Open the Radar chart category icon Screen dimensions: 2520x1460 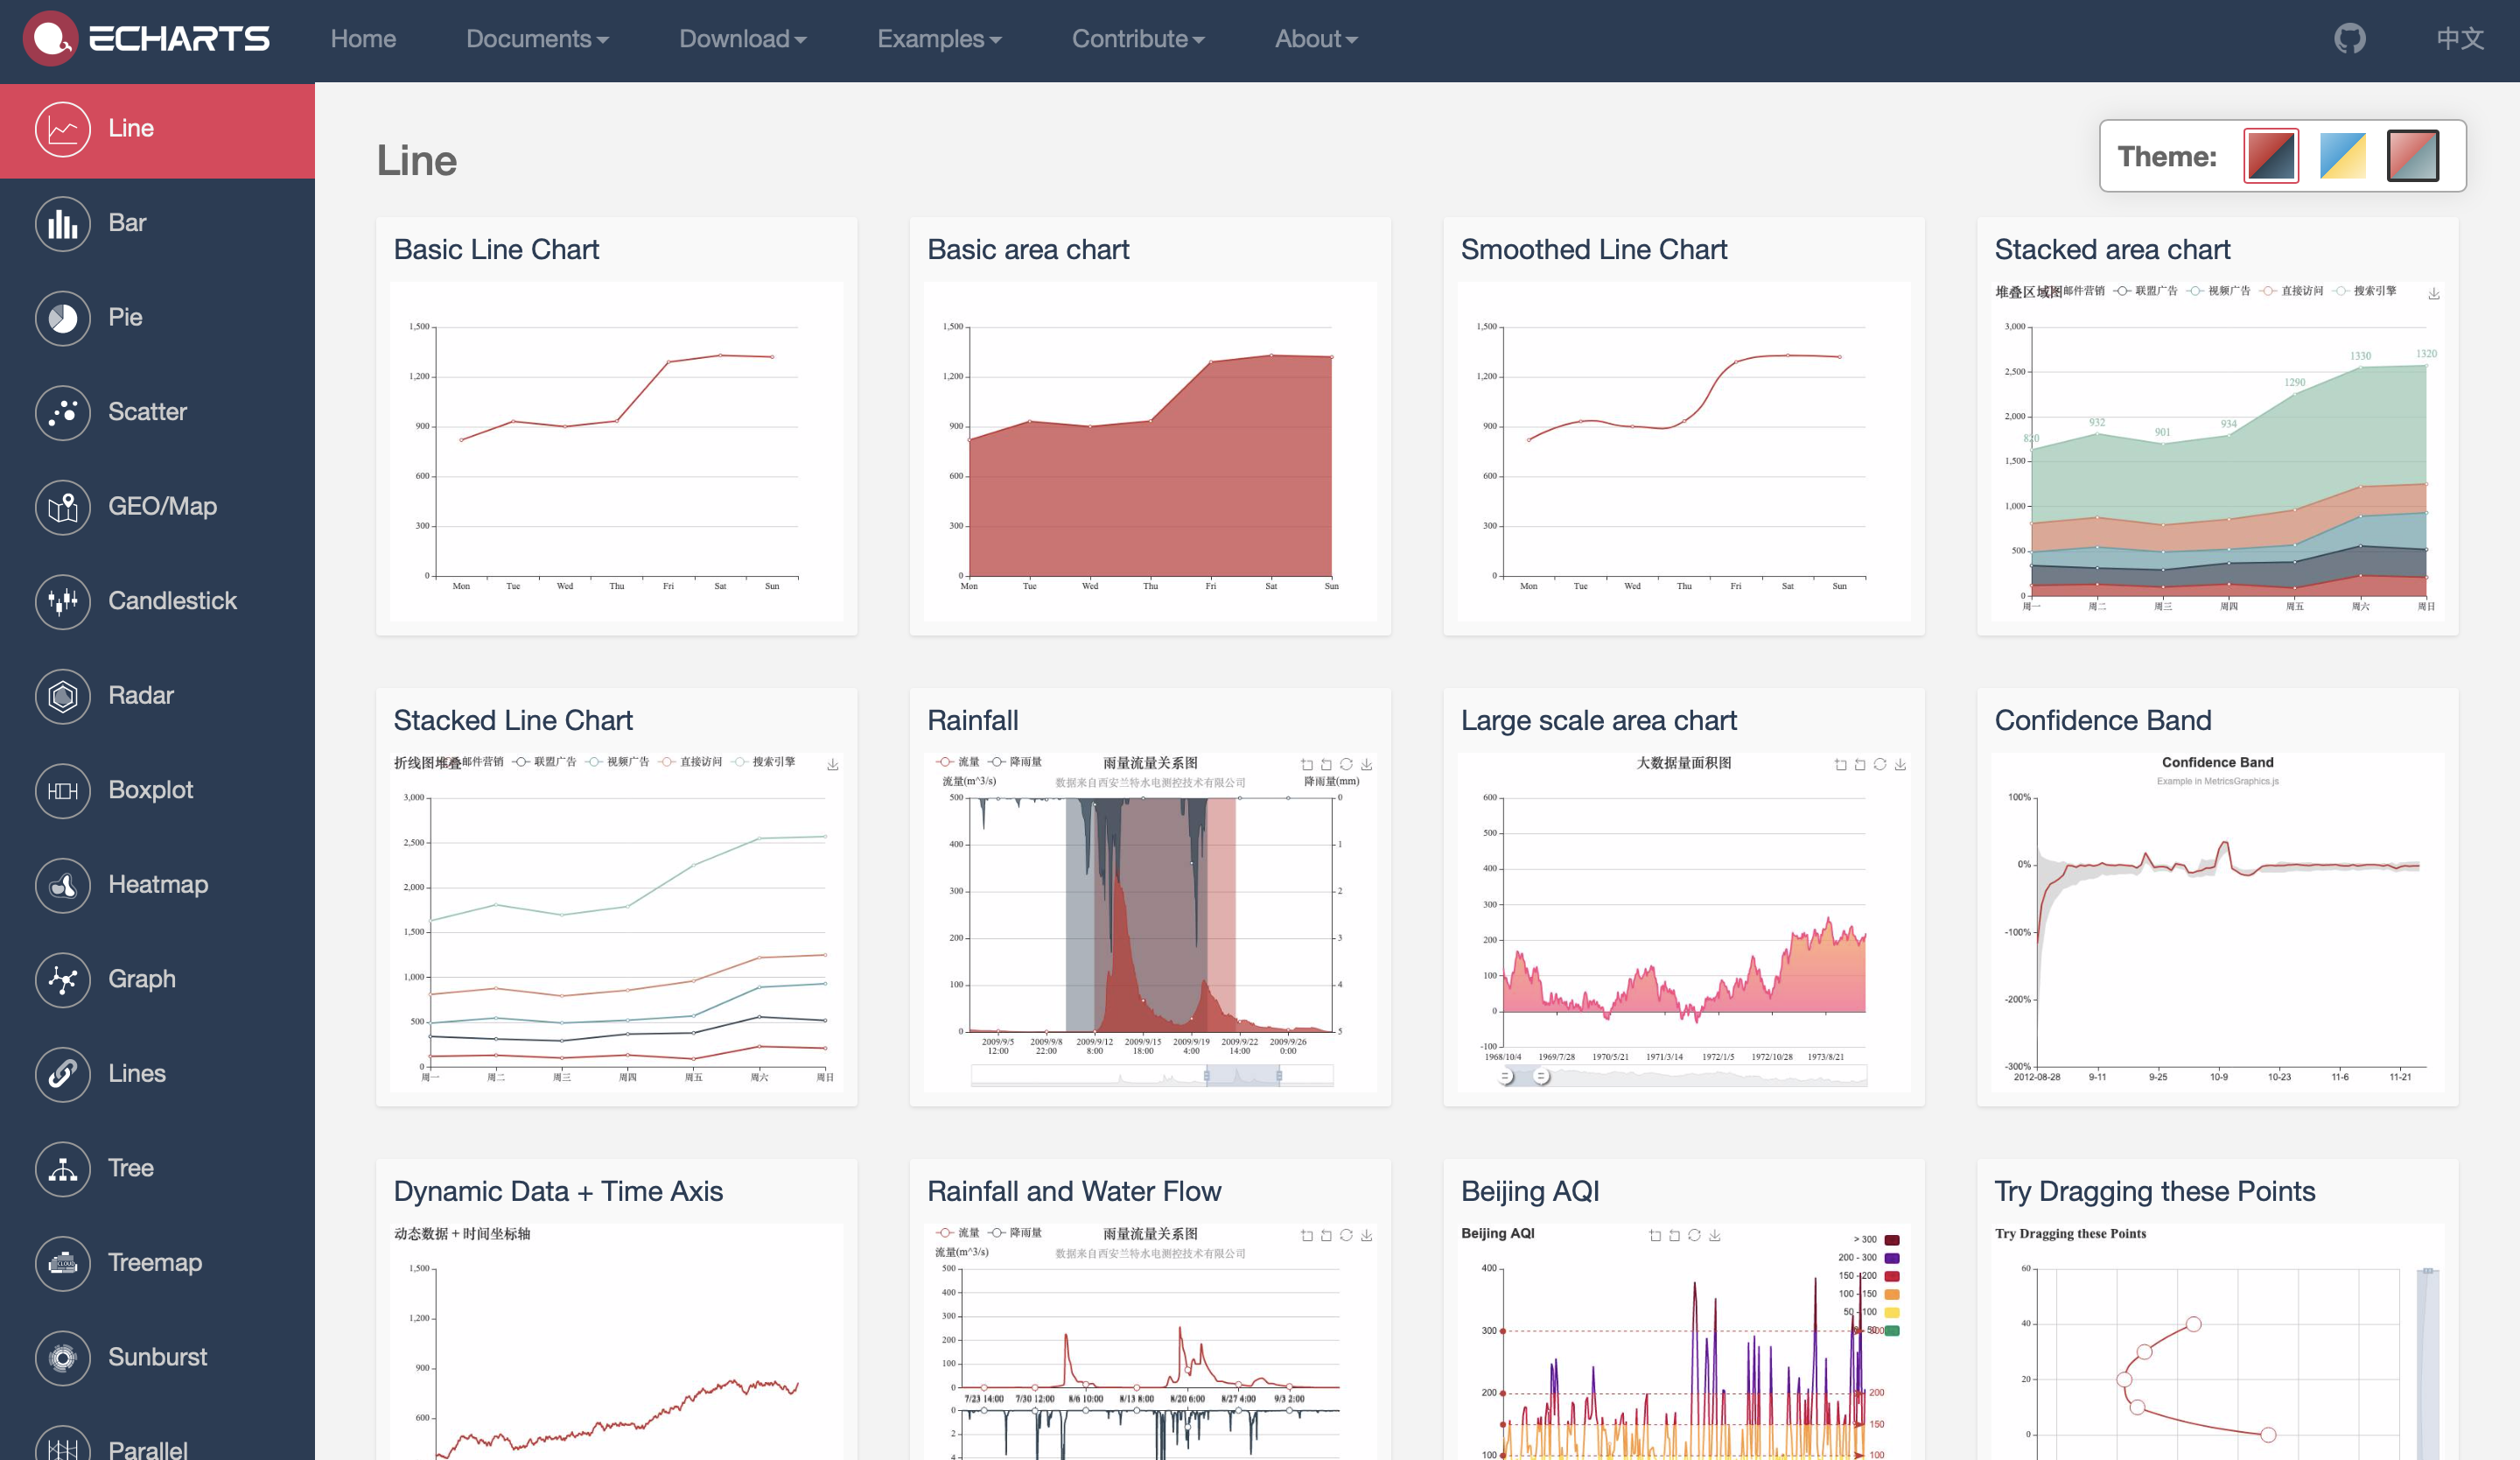[x=62, y=696]
